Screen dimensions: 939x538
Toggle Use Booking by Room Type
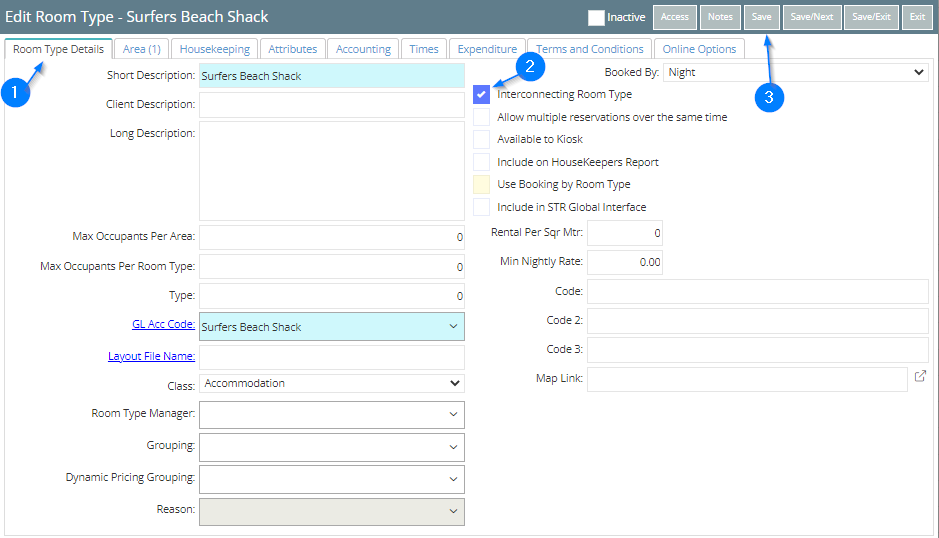pos(482,184)
